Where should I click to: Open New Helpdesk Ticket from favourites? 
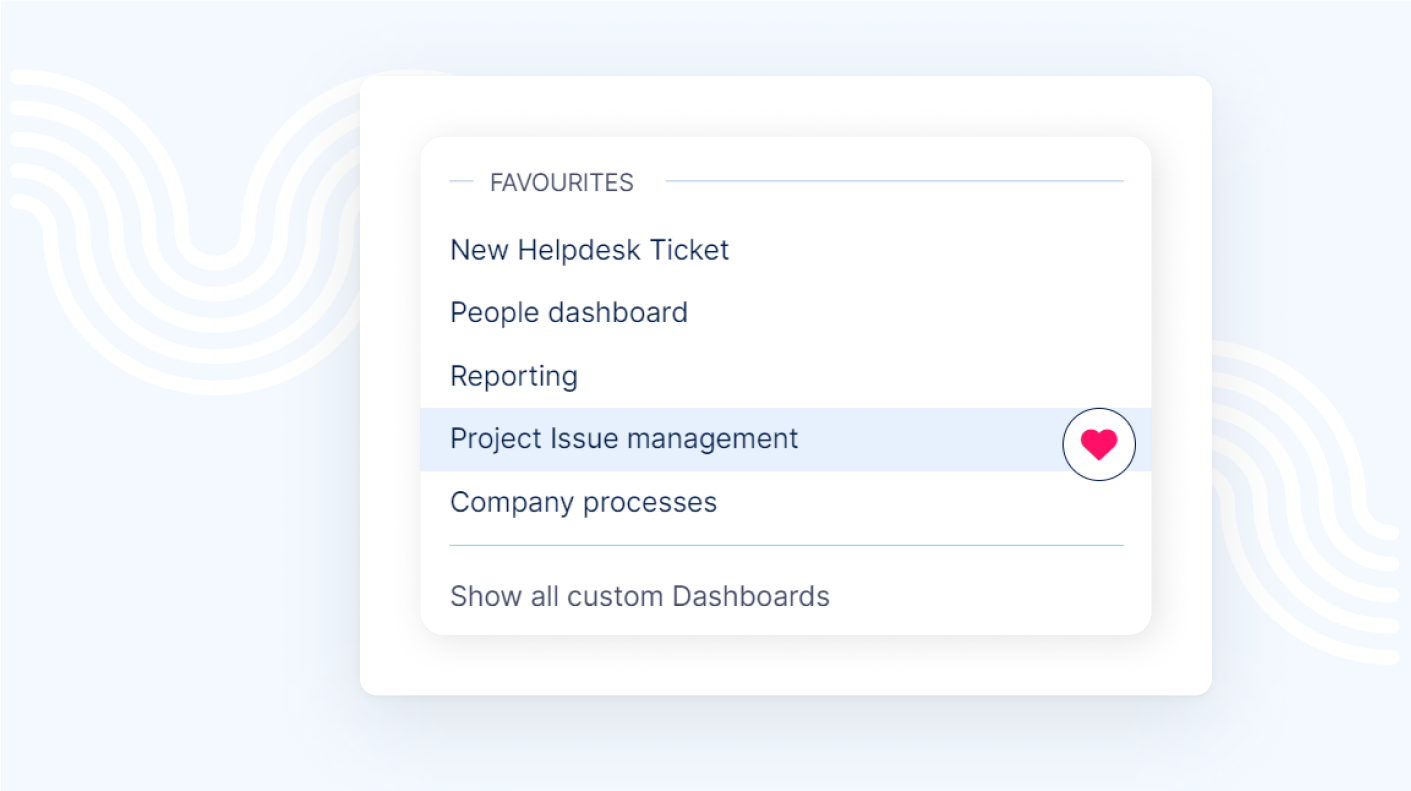coord(589,250)
